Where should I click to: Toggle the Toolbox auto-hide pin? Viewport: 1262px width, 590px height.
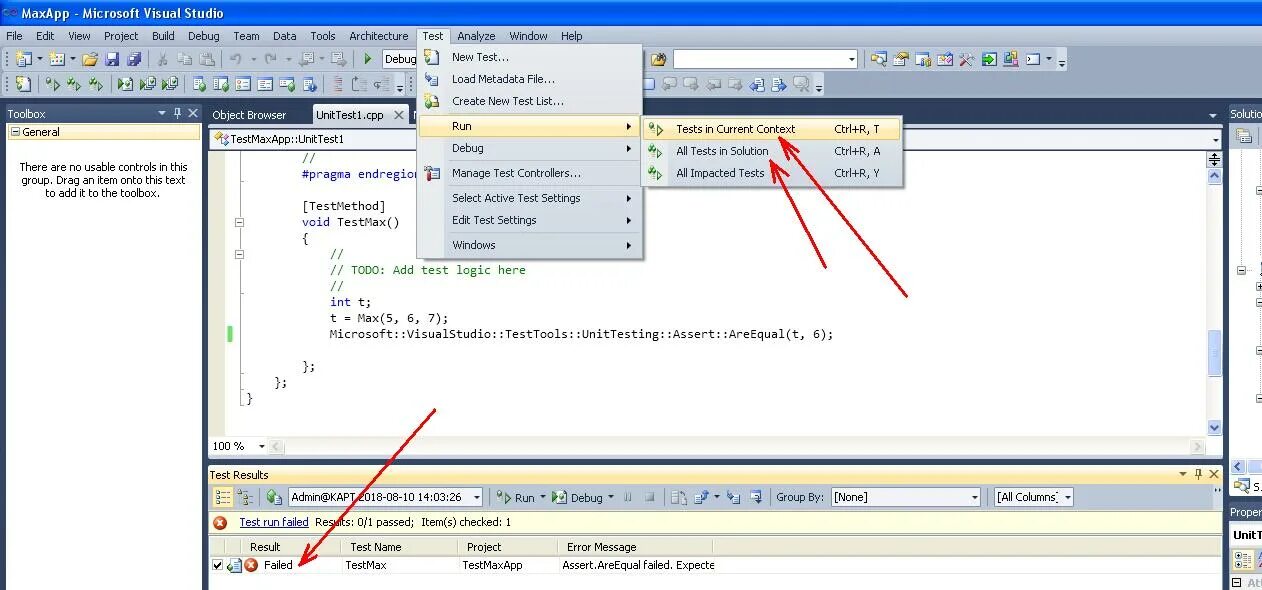point(177,113)
